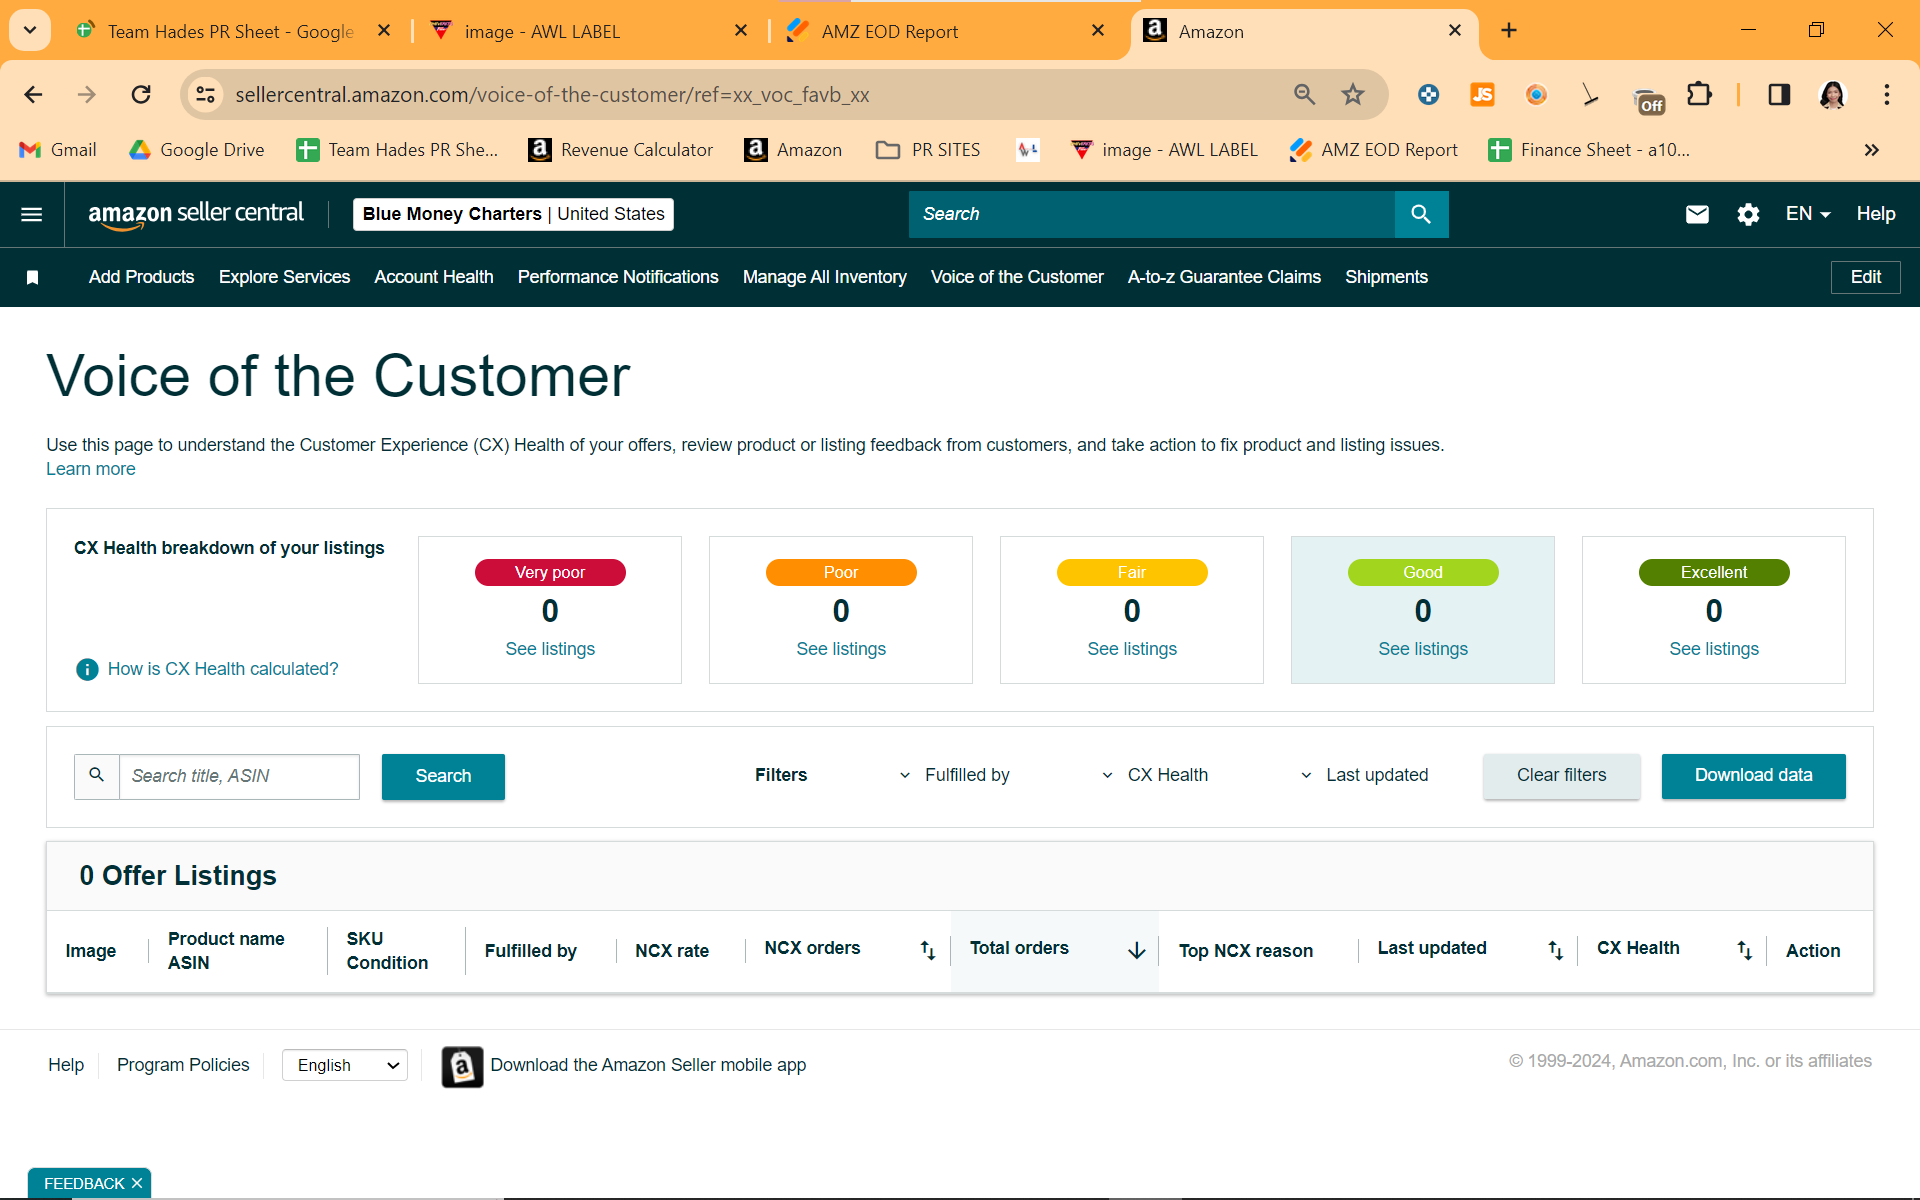Open the Chrome profile avatar
Viewport: 1920px width, 1200px height.
pyautogui.click(x=1832, y=95)
